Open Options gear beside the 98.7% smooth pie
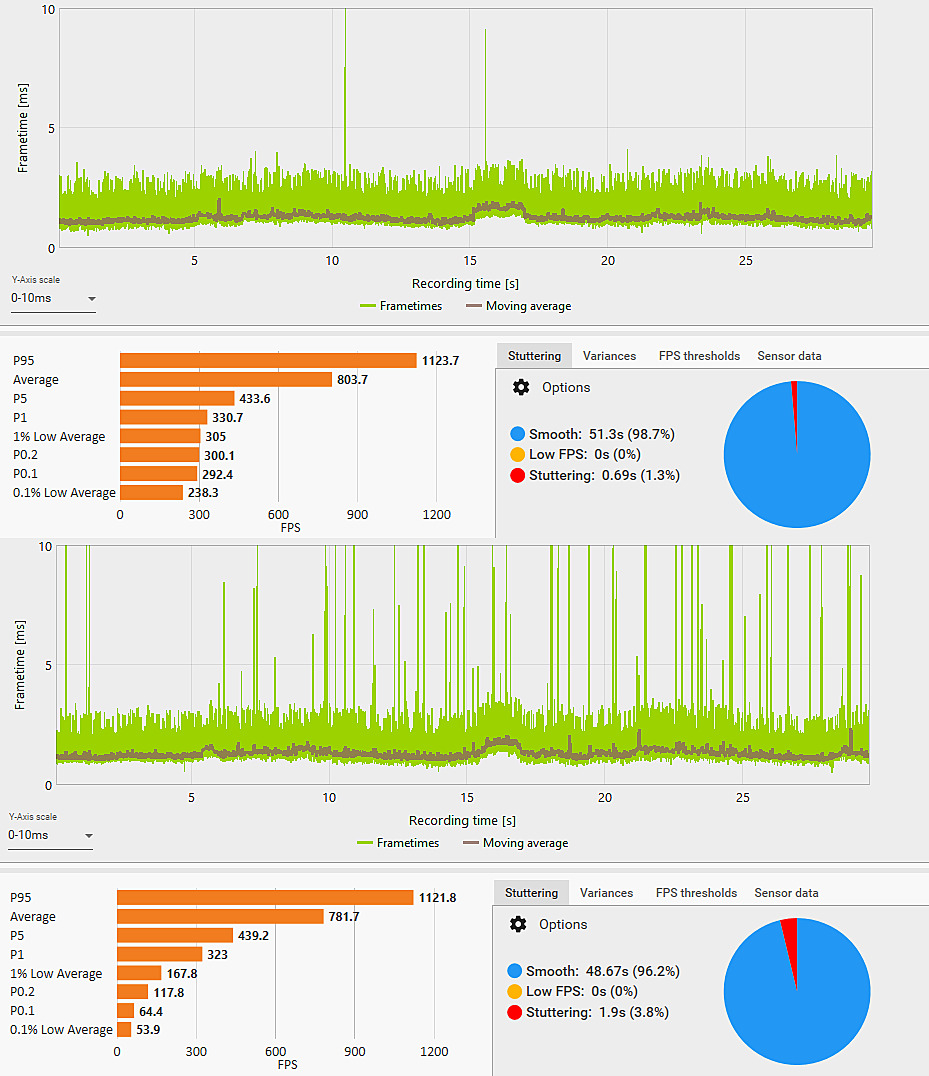 click(521, 388)
